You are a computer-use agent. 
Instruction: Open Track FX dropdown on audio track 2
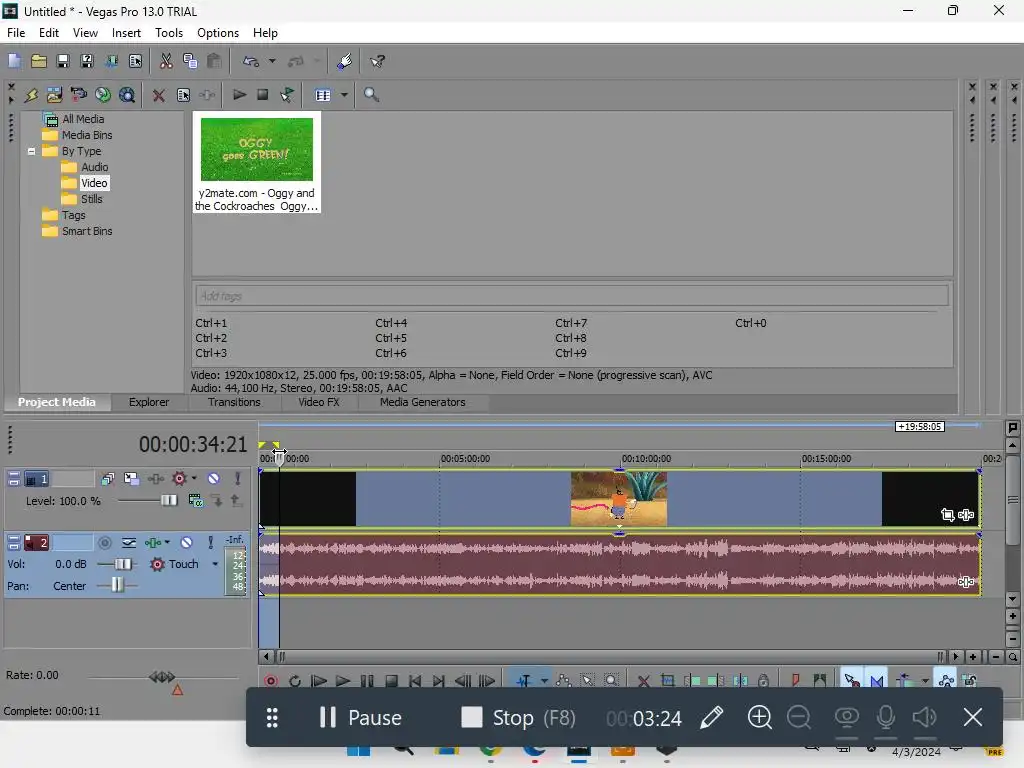tap(167, 542)
